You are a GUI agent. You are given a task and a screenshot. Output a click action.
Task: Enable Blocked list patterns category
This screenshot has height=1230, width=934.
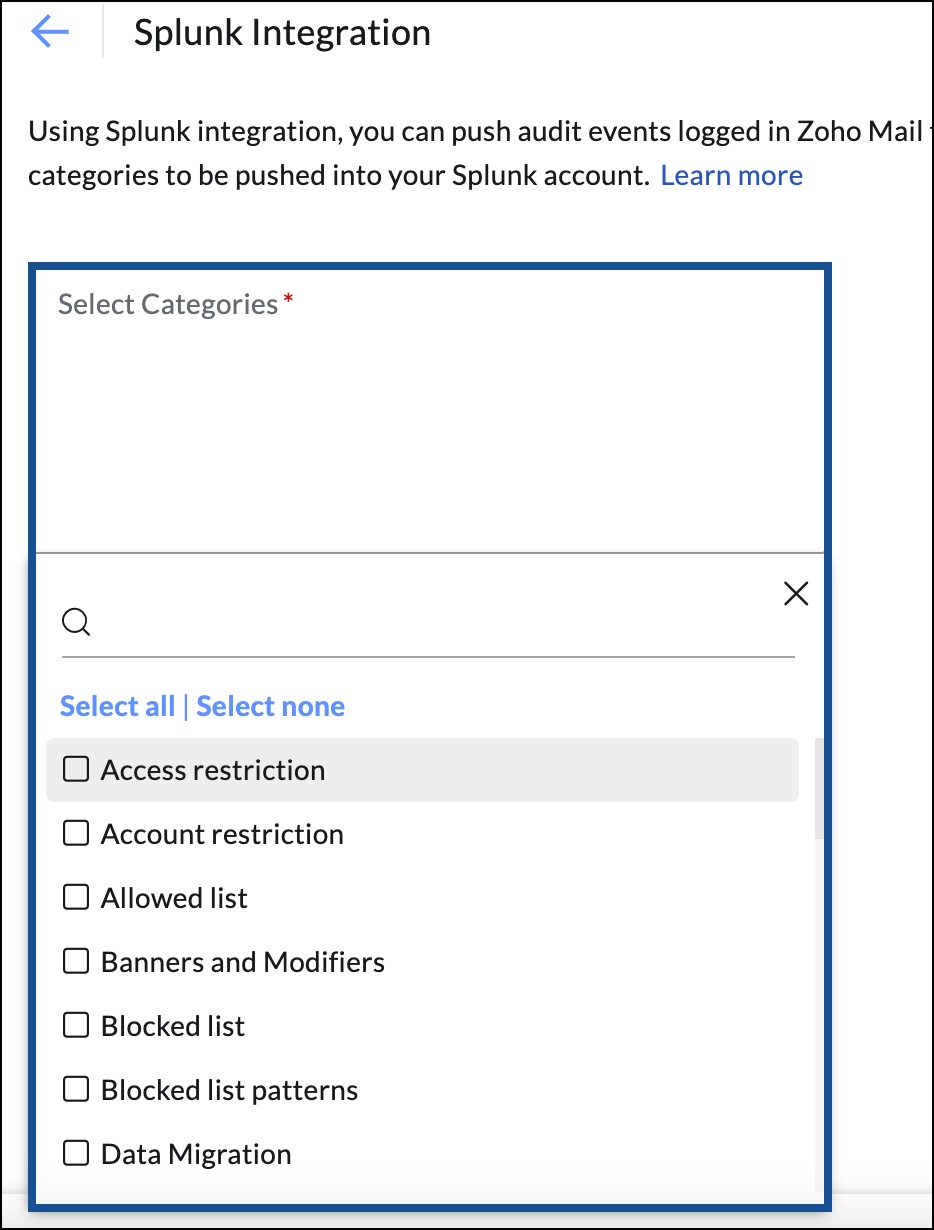pos(75,1089)
